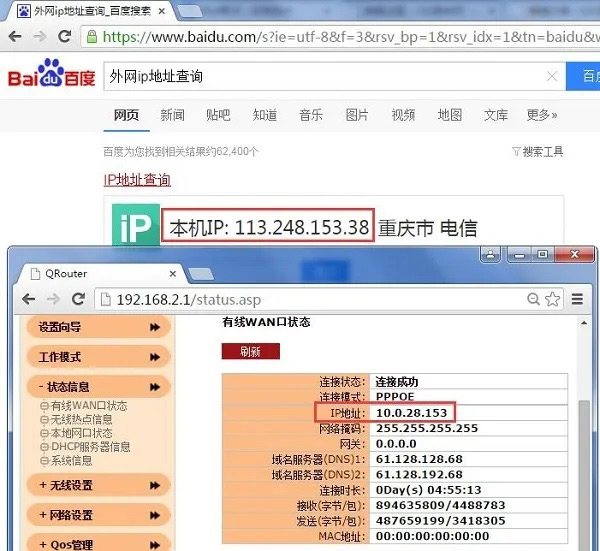Click the page icon in QRouter address bar

coord(106,300)
